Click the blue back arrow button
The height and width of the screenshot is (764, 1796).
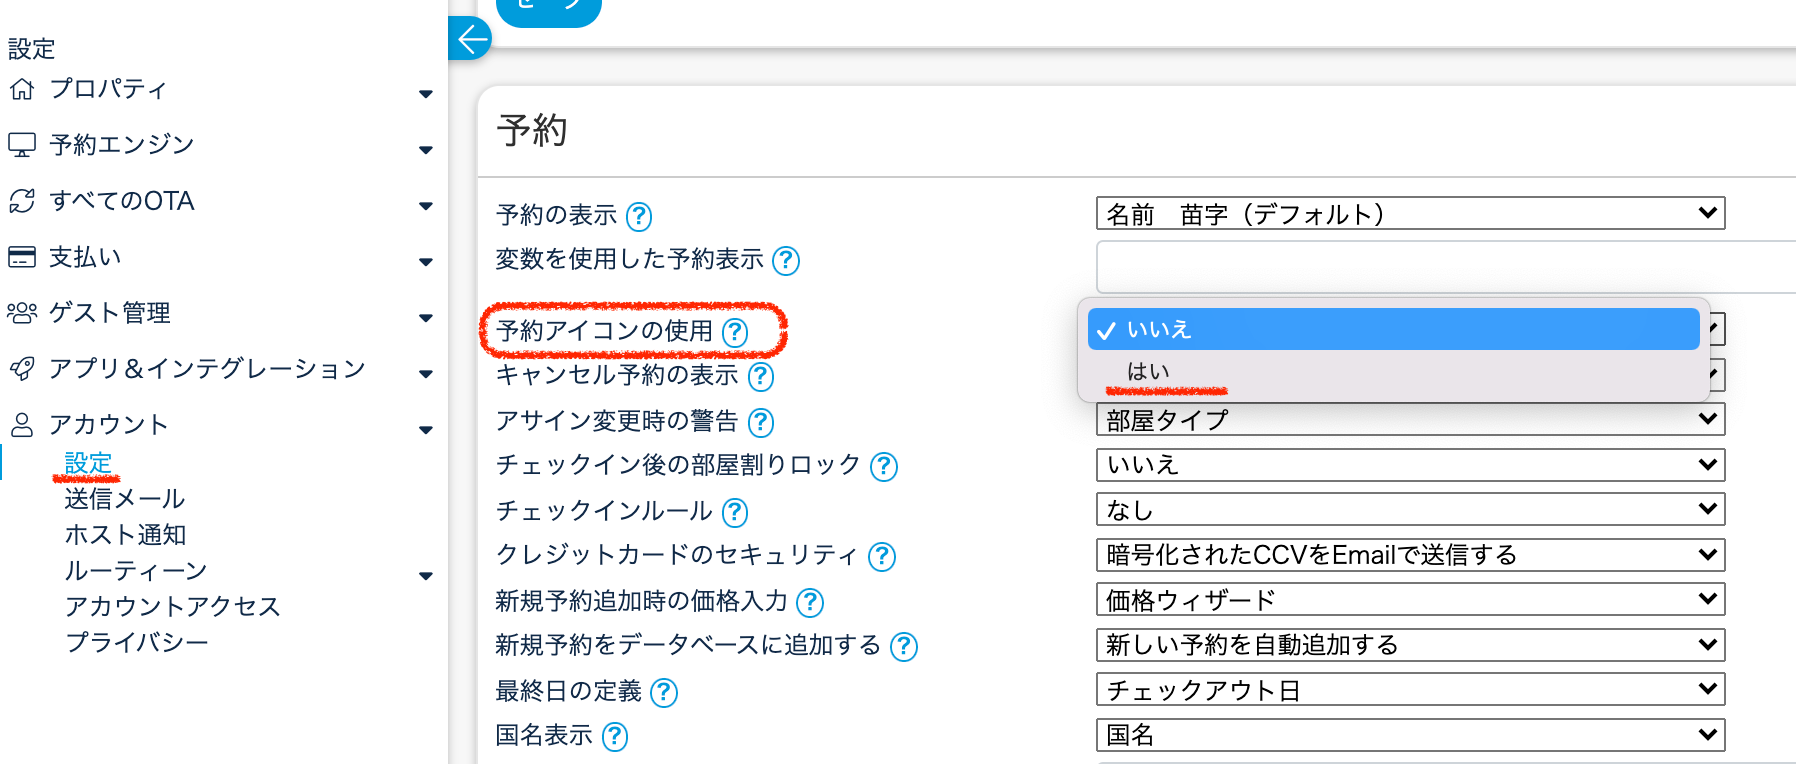[471, 40]
